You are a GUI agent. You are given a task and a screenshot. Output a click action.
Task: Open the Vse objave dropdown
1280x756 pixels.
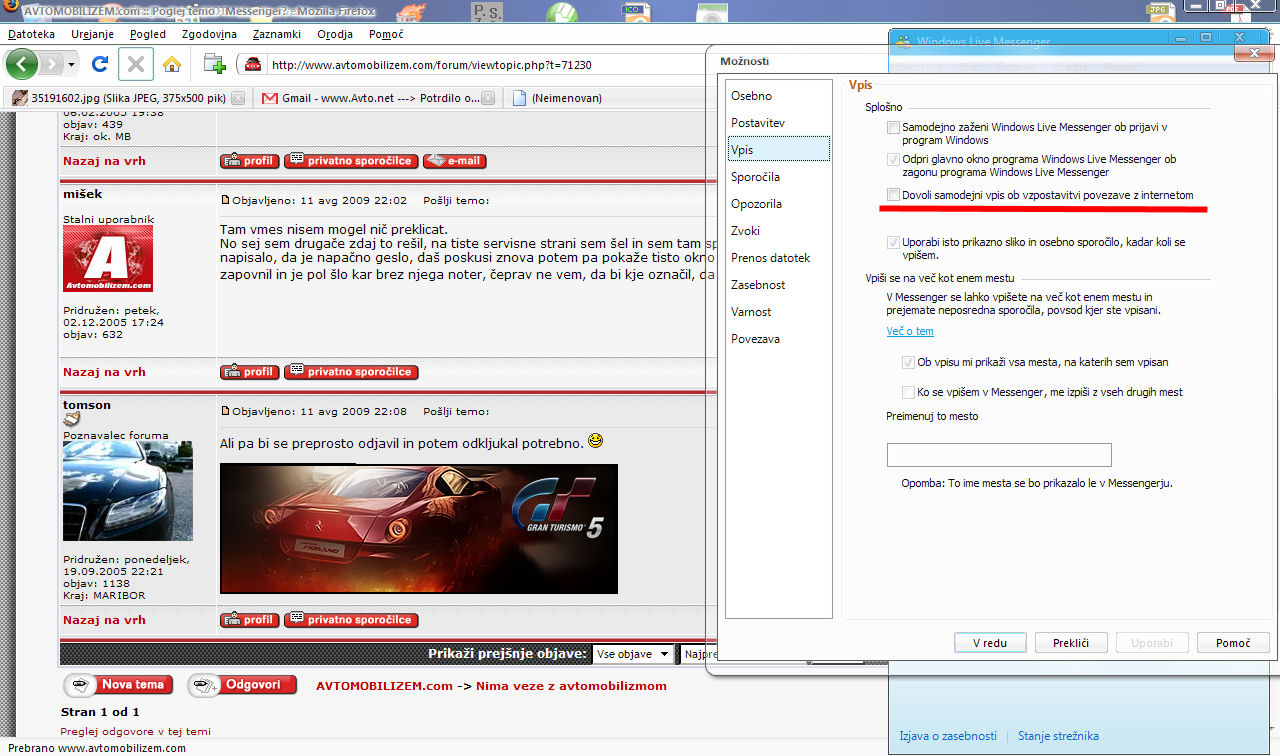(x=633, y=654)
